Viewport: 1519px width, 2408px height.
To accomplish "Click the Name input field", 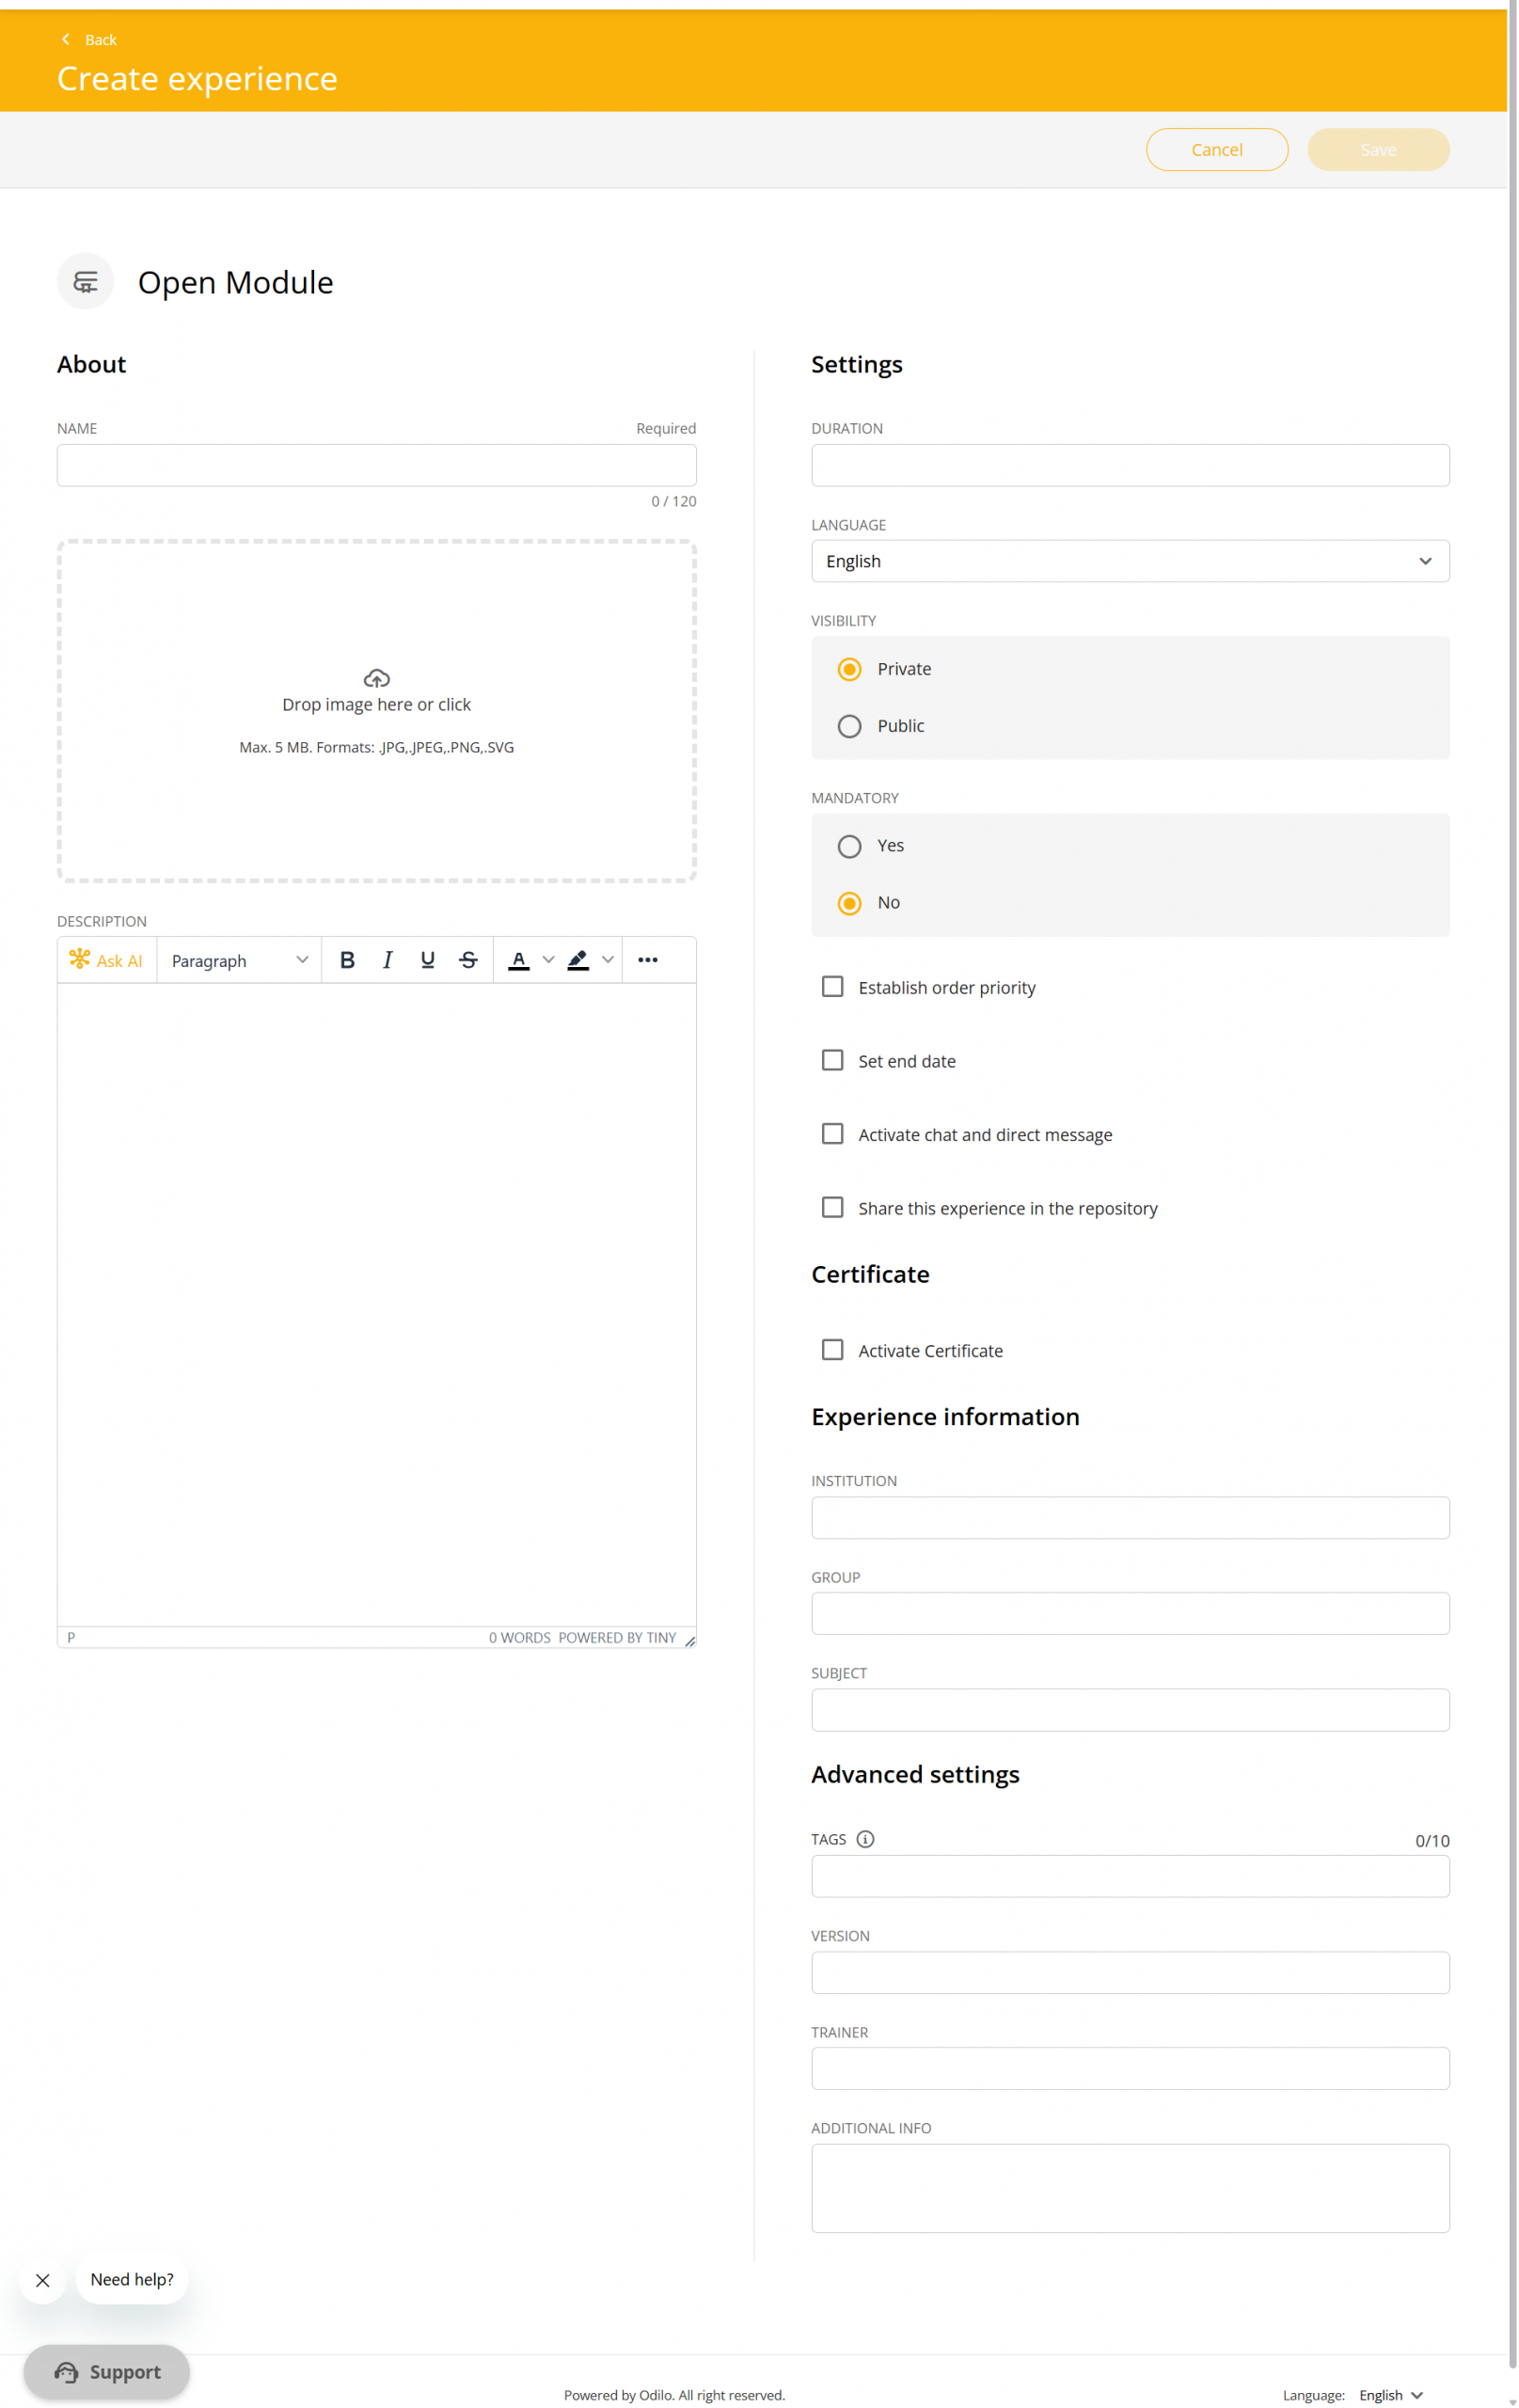I will coord(376,465).
